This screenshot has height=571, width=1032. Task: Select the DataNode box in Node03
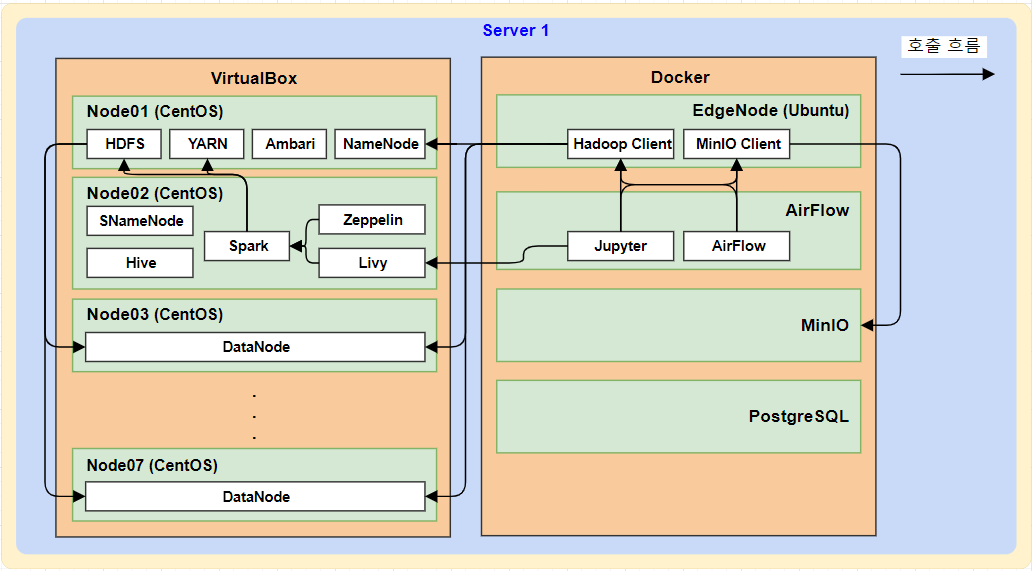click(255, 347)
